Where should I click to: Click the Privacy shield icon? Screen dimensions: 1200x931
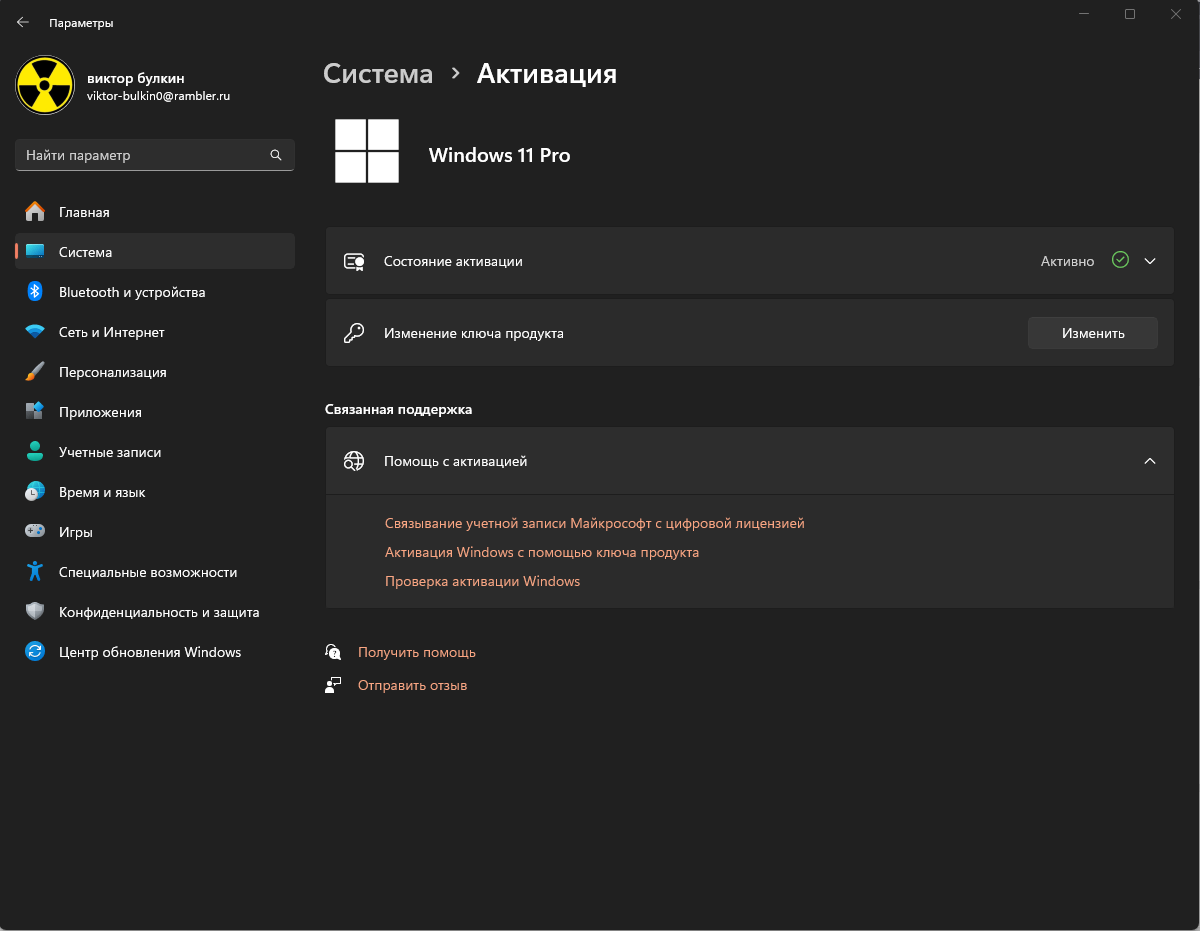click(35, 612)
